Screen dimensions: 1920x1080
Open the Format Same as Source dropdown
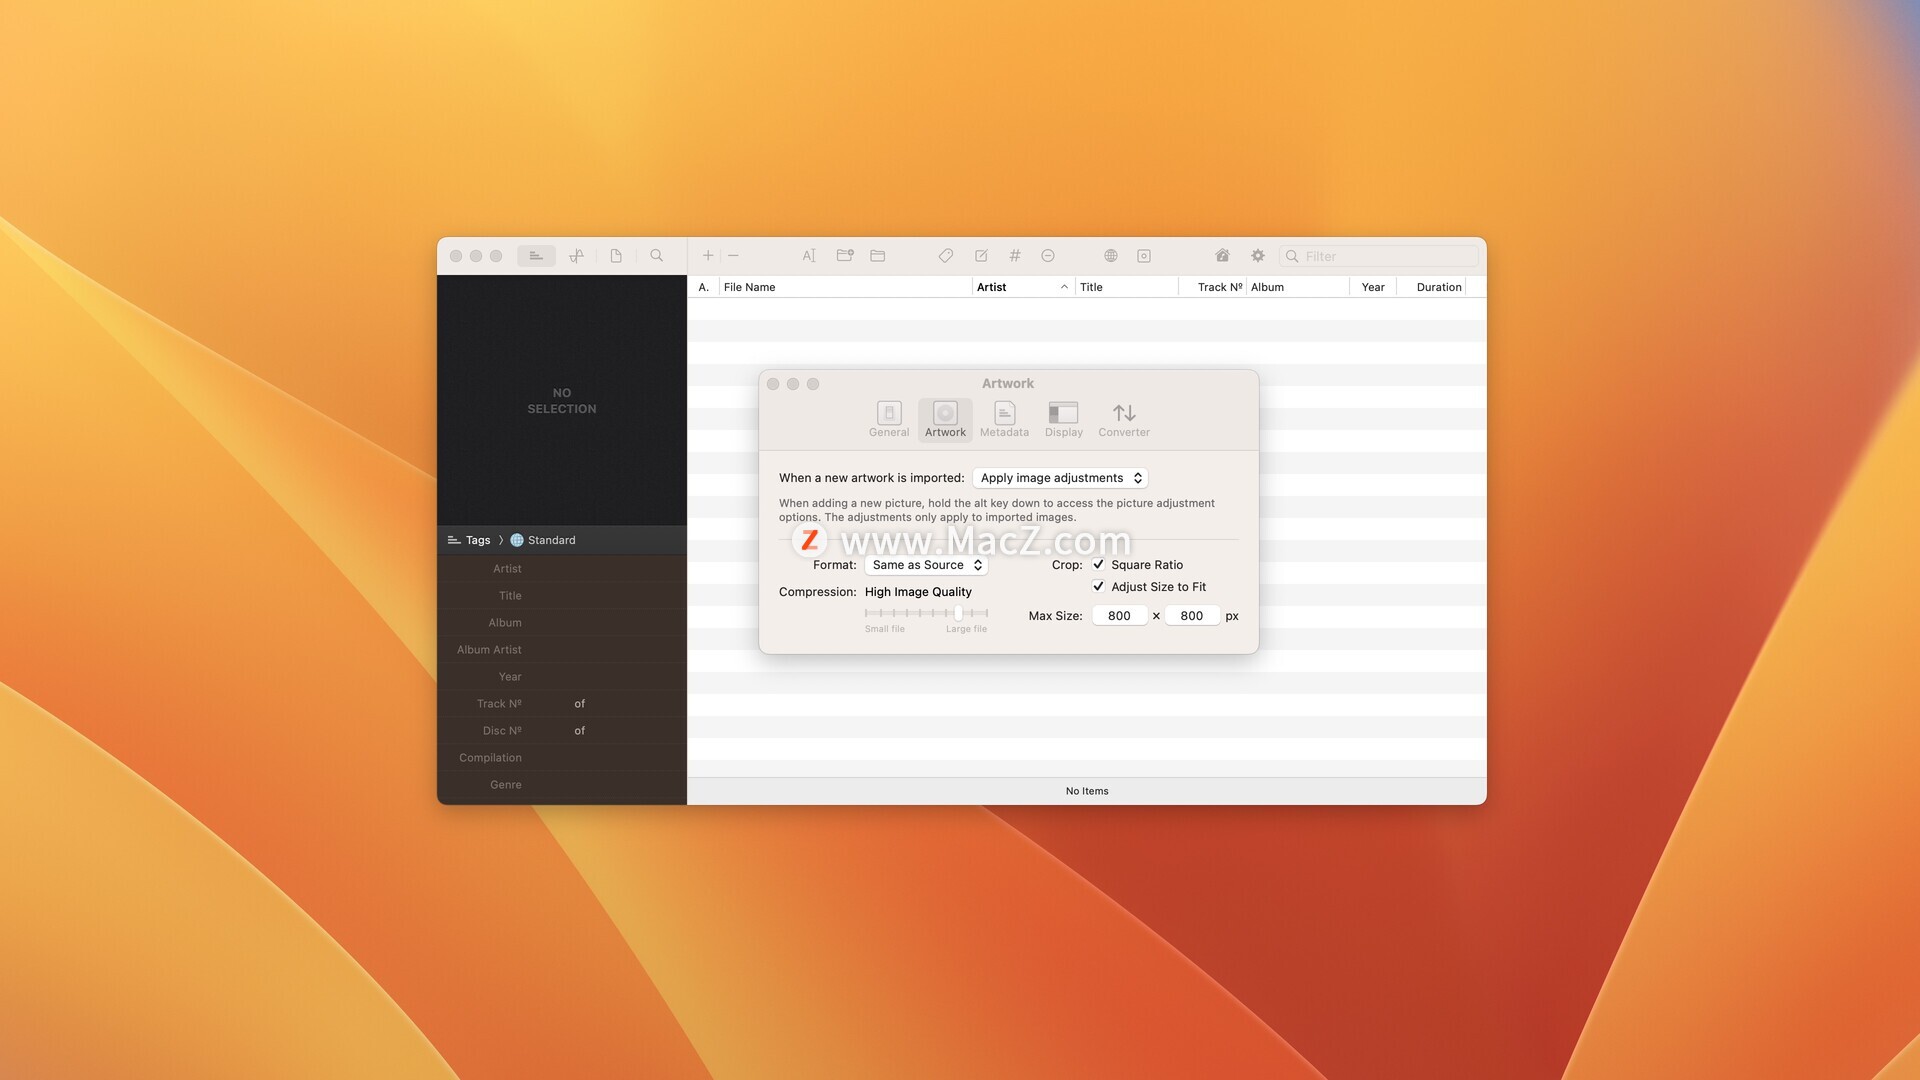(x=926, y=565)
